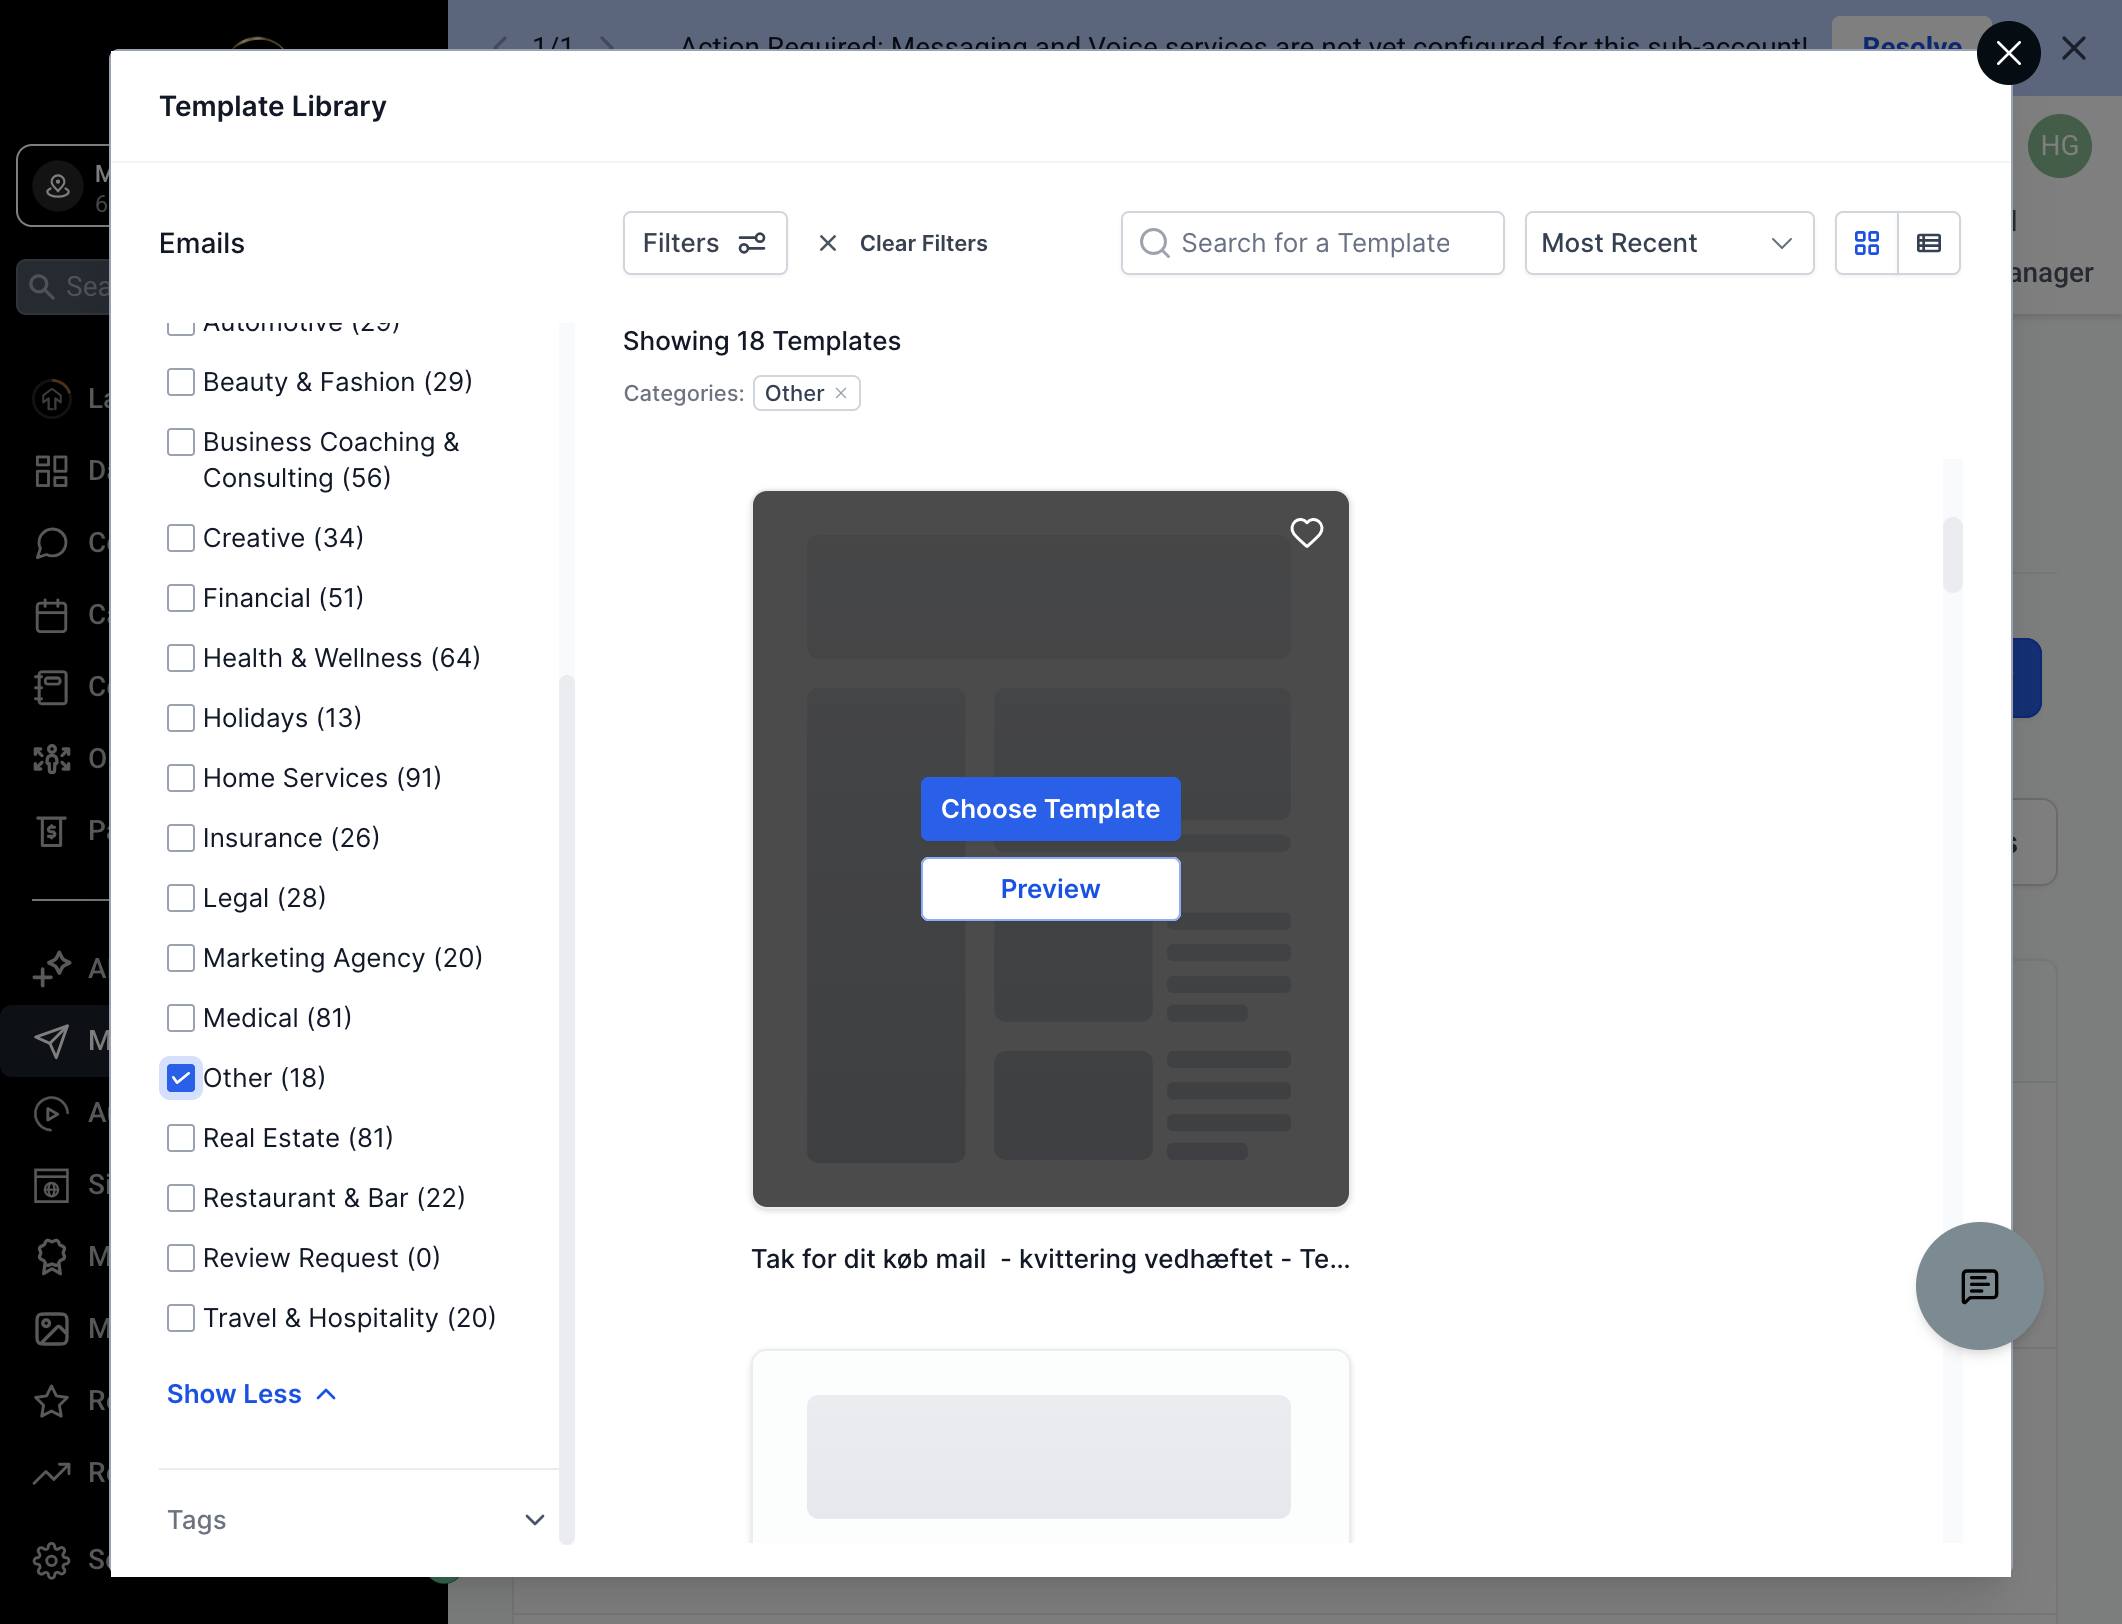
Task: Open Reputation star icon in sidebar
Action: coord(51,1400)
